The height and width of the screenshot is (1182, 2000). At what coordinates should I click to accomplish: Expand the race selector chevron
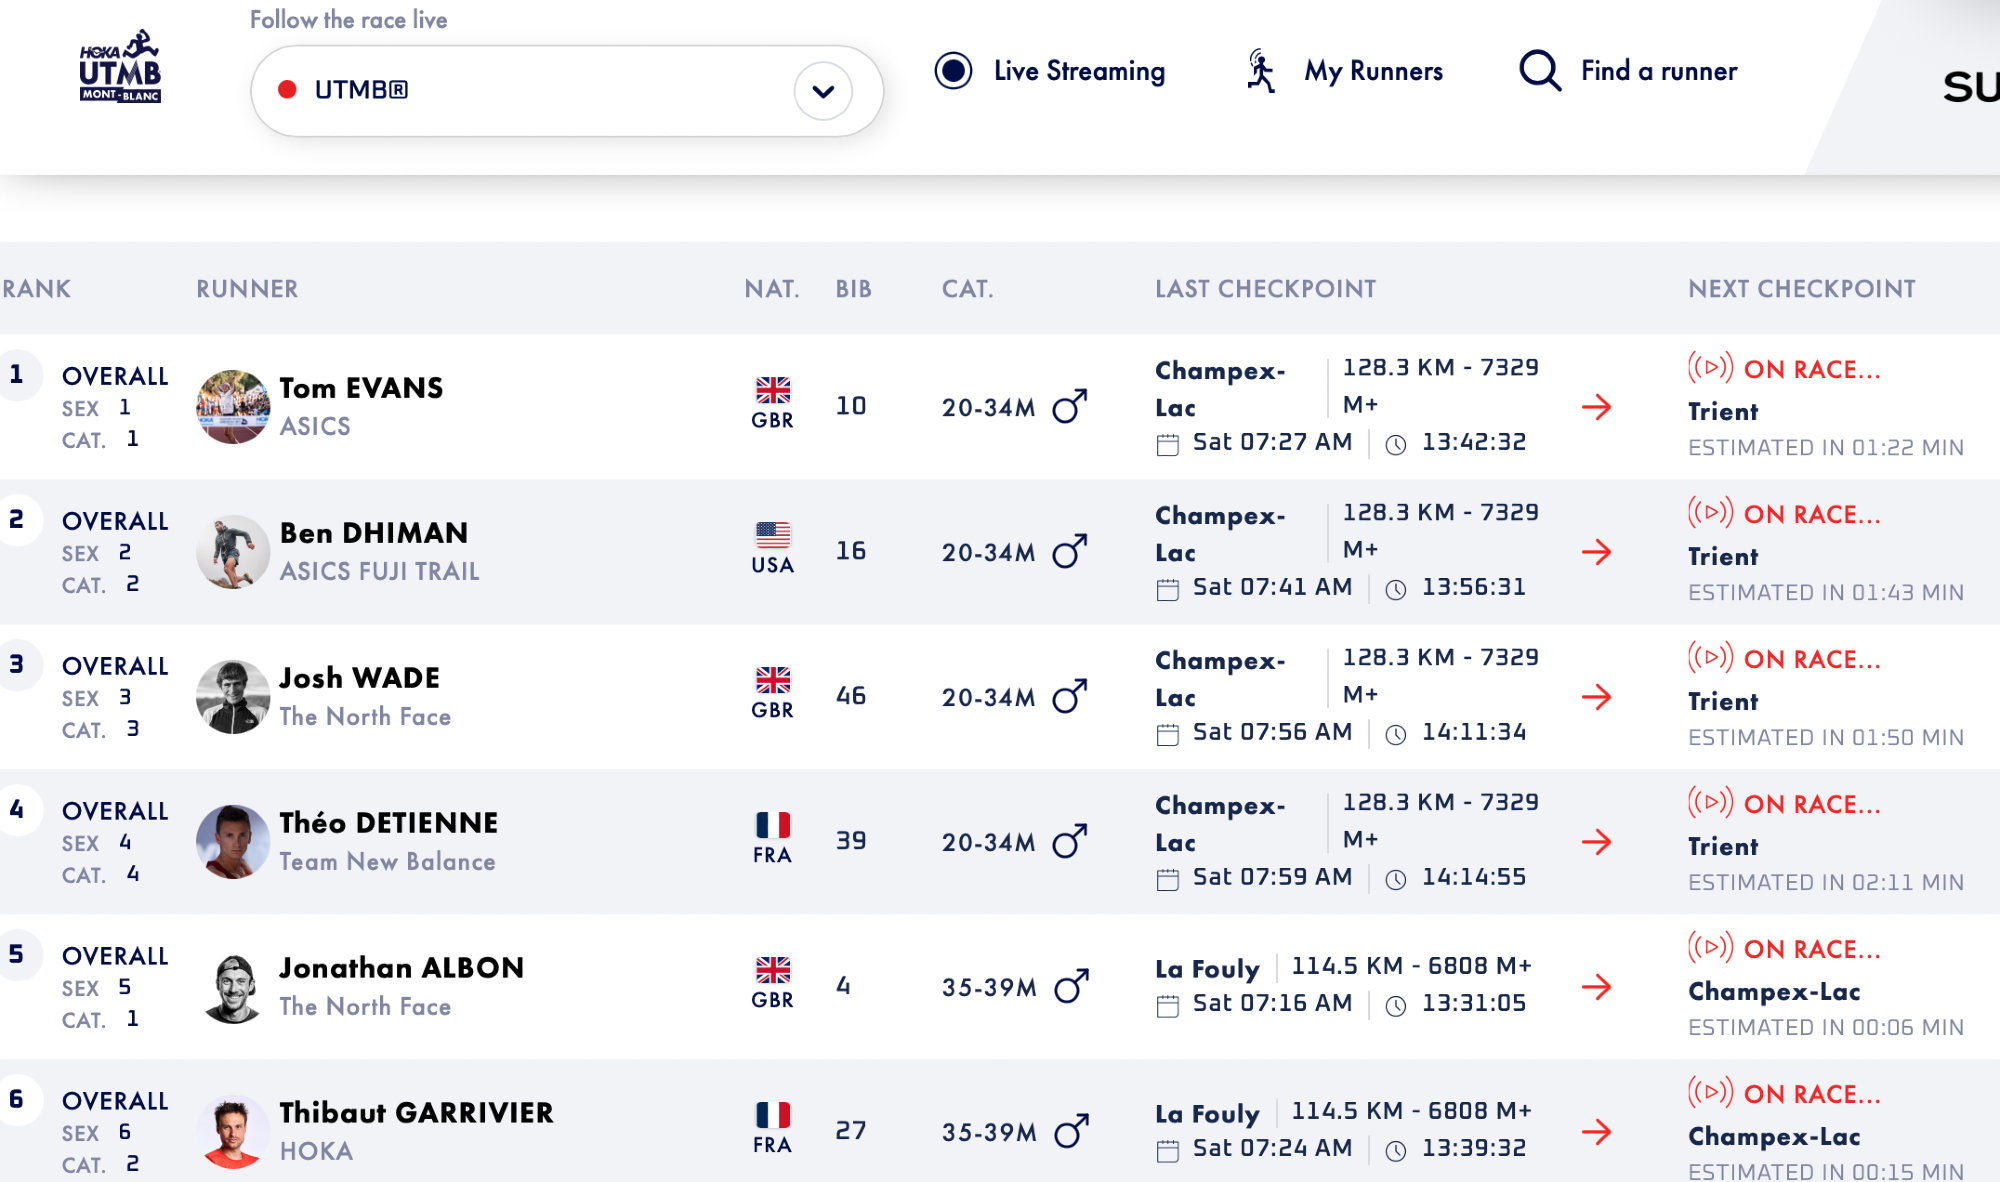(x=823, y=91)
